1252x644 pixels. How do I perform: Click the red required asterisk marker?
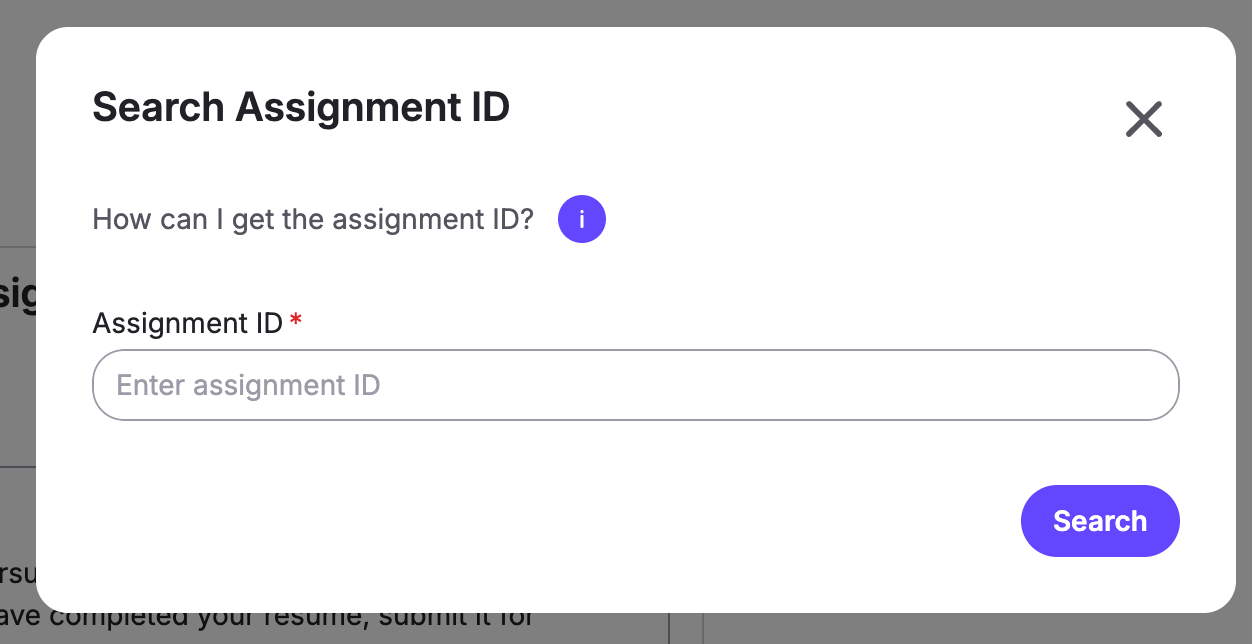[x=295, y=319]
